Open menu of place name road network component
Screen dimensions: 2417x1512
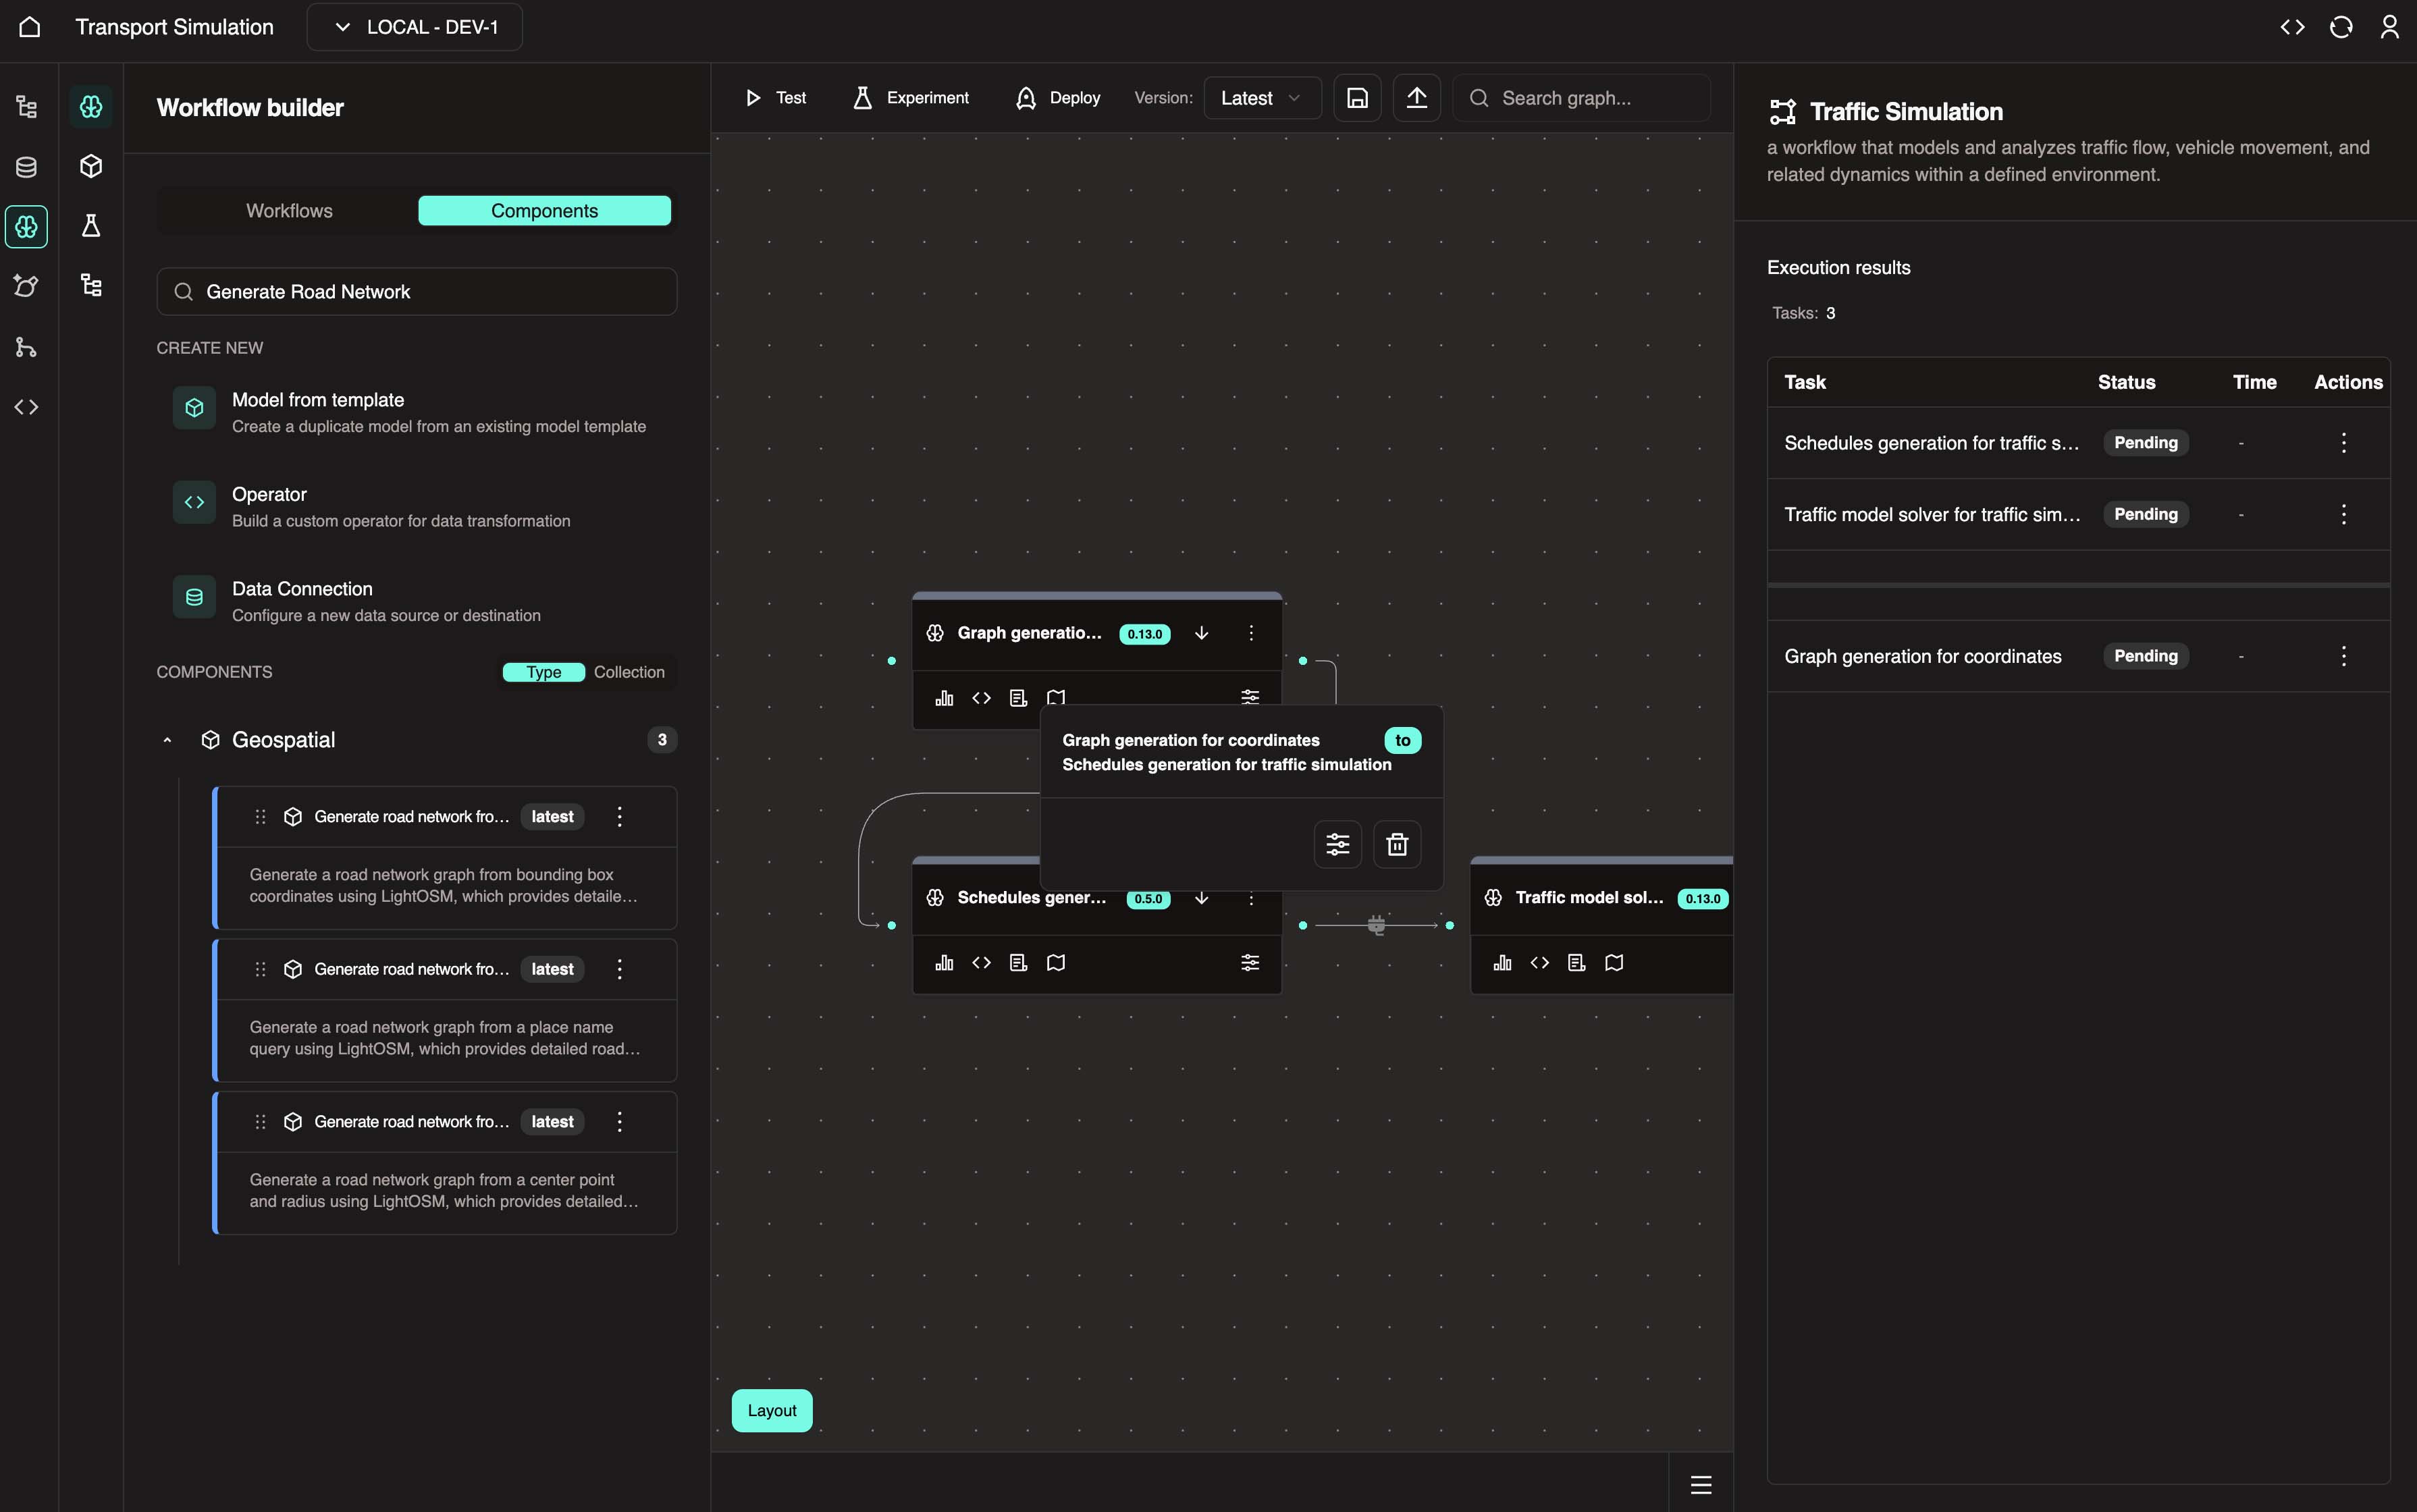(620, 969)
